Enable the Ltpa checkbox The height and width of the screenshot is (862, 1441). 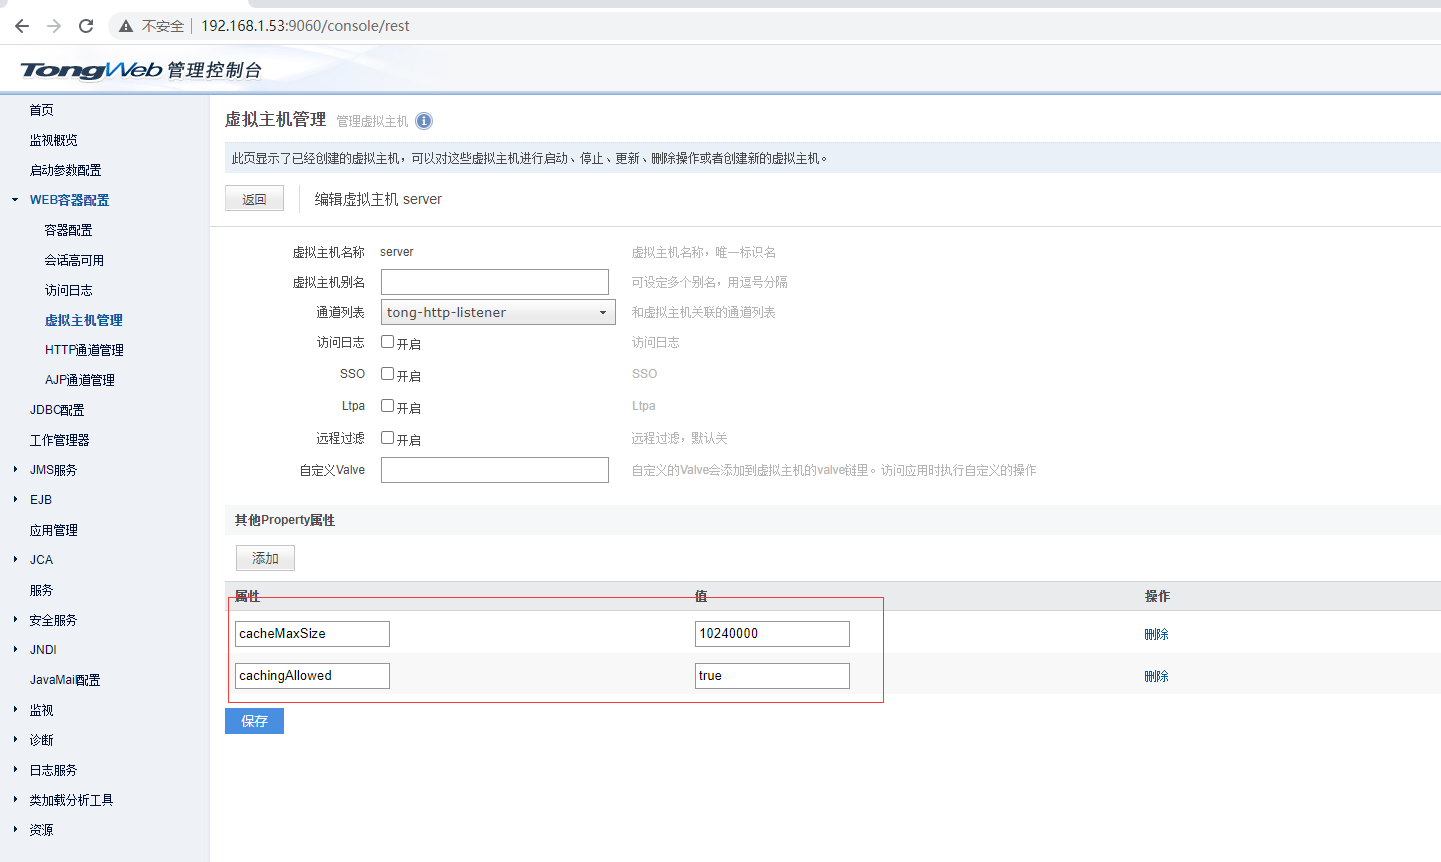point(387,406)
